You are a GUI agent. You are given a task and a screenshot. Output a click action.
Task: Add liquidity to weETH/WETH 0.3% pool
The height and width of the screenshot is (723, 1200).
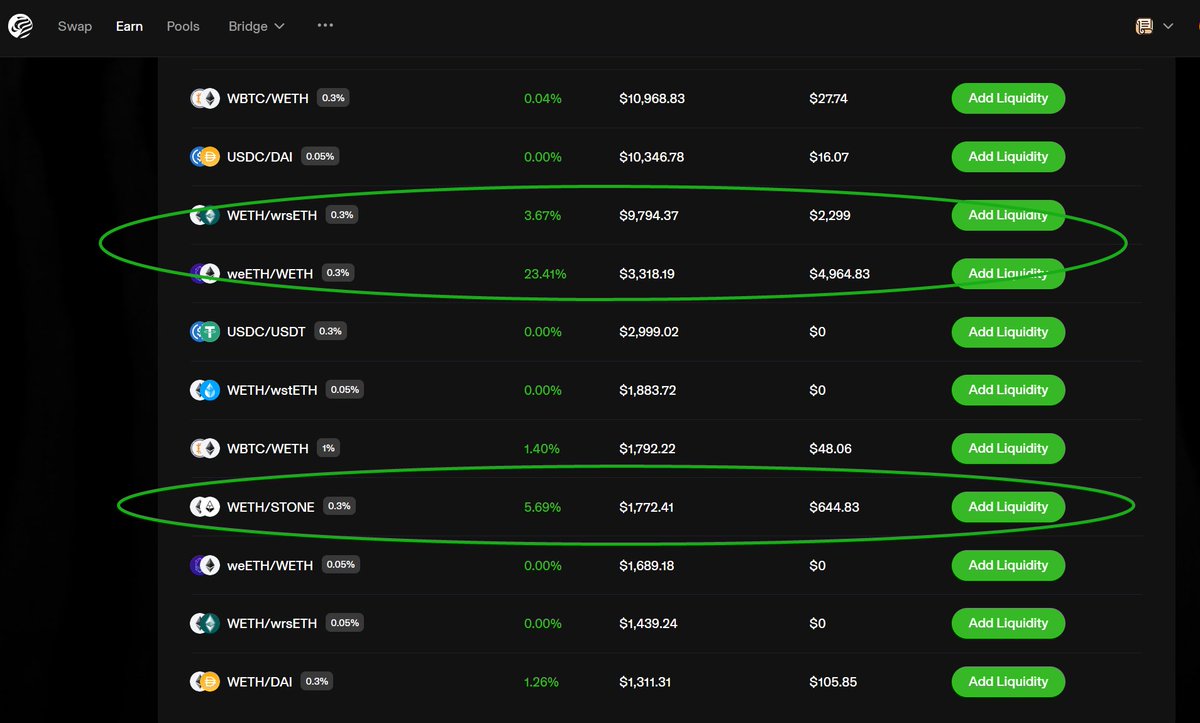(1008, 273)
